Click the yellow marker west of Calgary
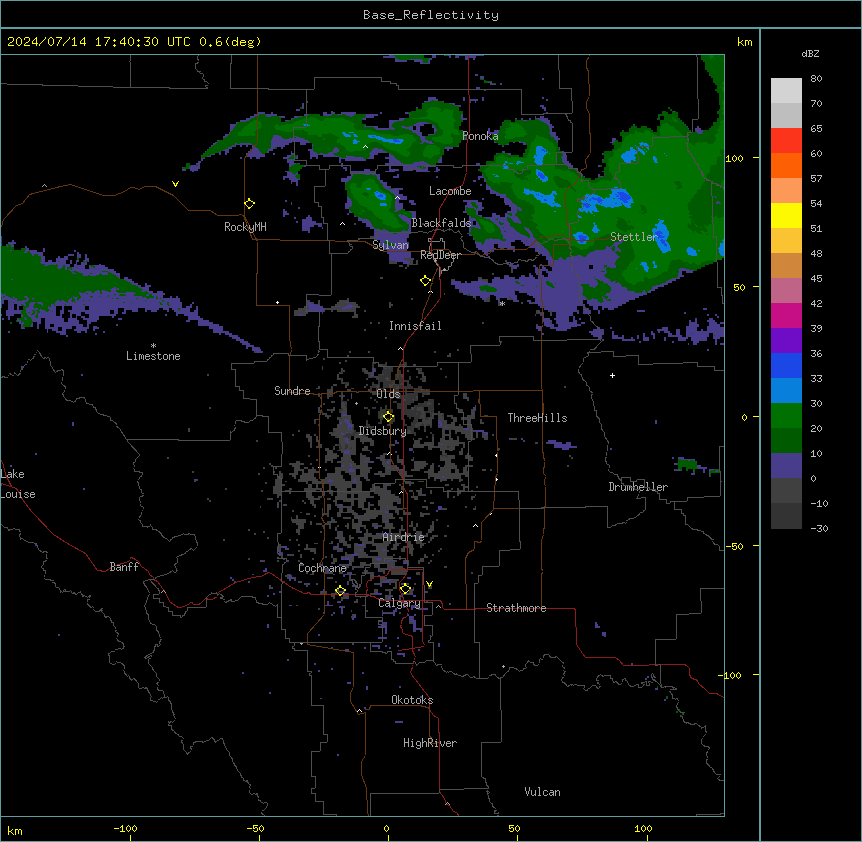862x842 pixels. (340, 590)
